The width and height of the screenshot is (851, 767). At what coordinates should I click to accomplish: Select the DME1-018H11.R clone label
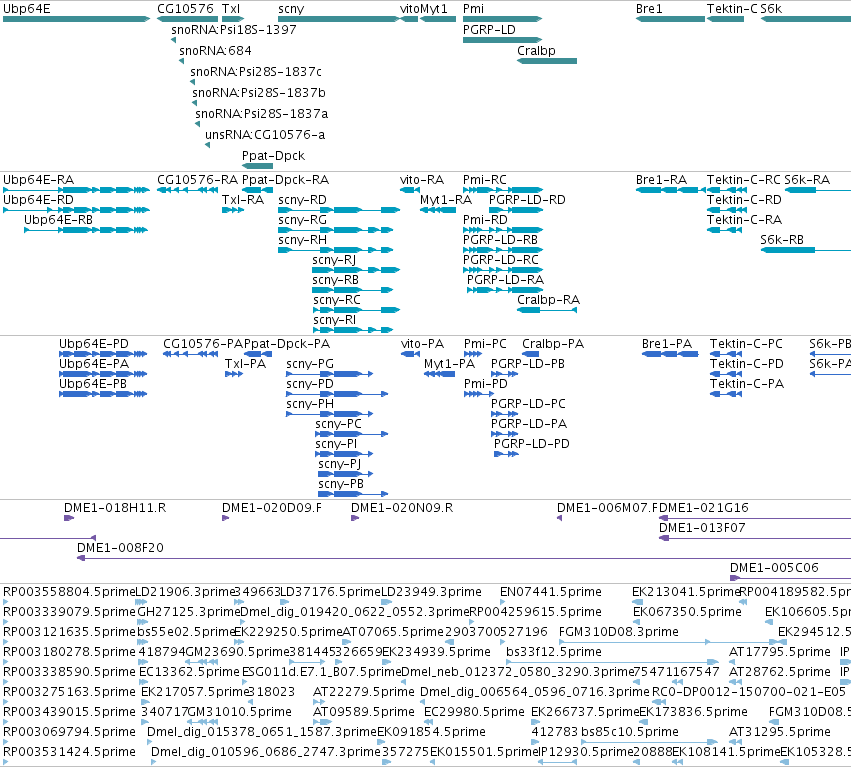pyautogui.click(x=115, y=508)
